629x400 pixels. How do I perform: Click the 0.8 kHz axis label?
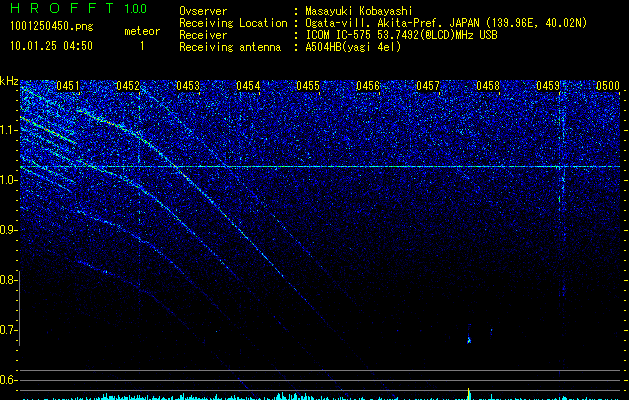8,280
